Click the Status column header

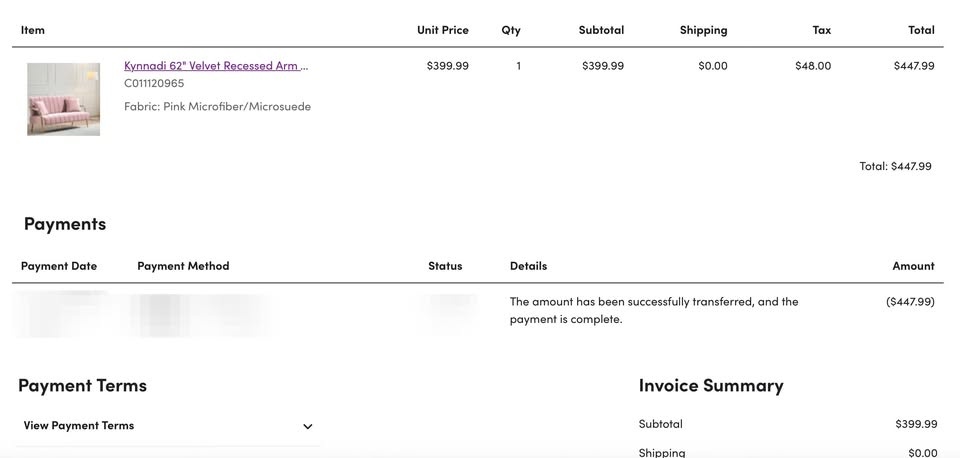445,266
